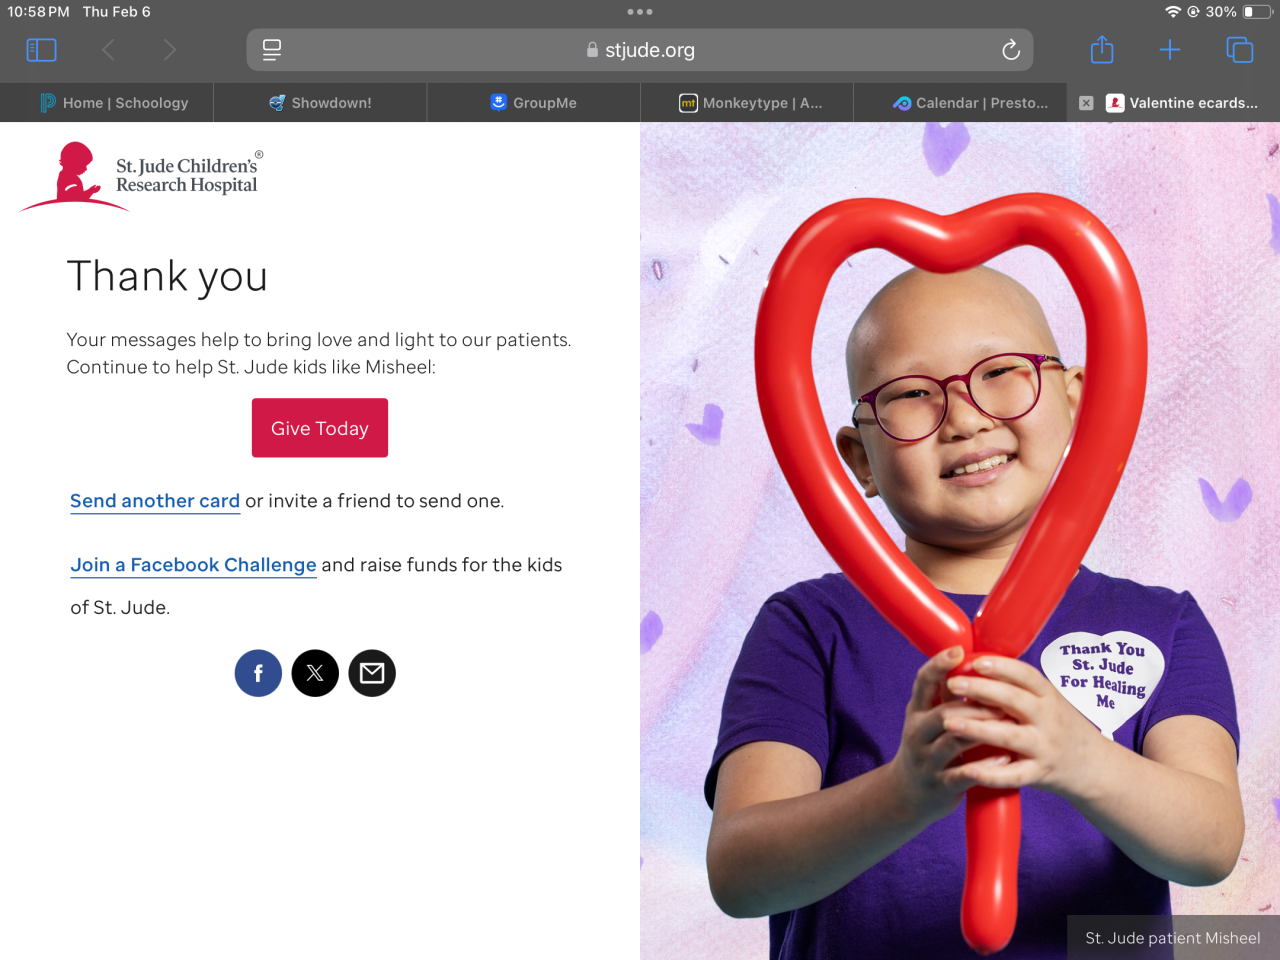The width and height of the screenshot is (1280, 960).
Task: Open a new tab with plus icon
Action: 1170,50
